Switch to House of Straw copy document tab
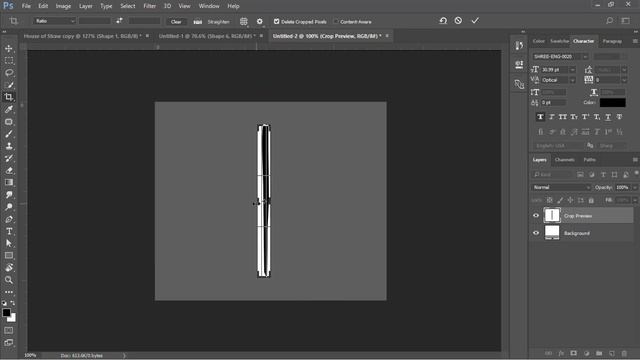640x360 pixels. [x=82, y=36]
